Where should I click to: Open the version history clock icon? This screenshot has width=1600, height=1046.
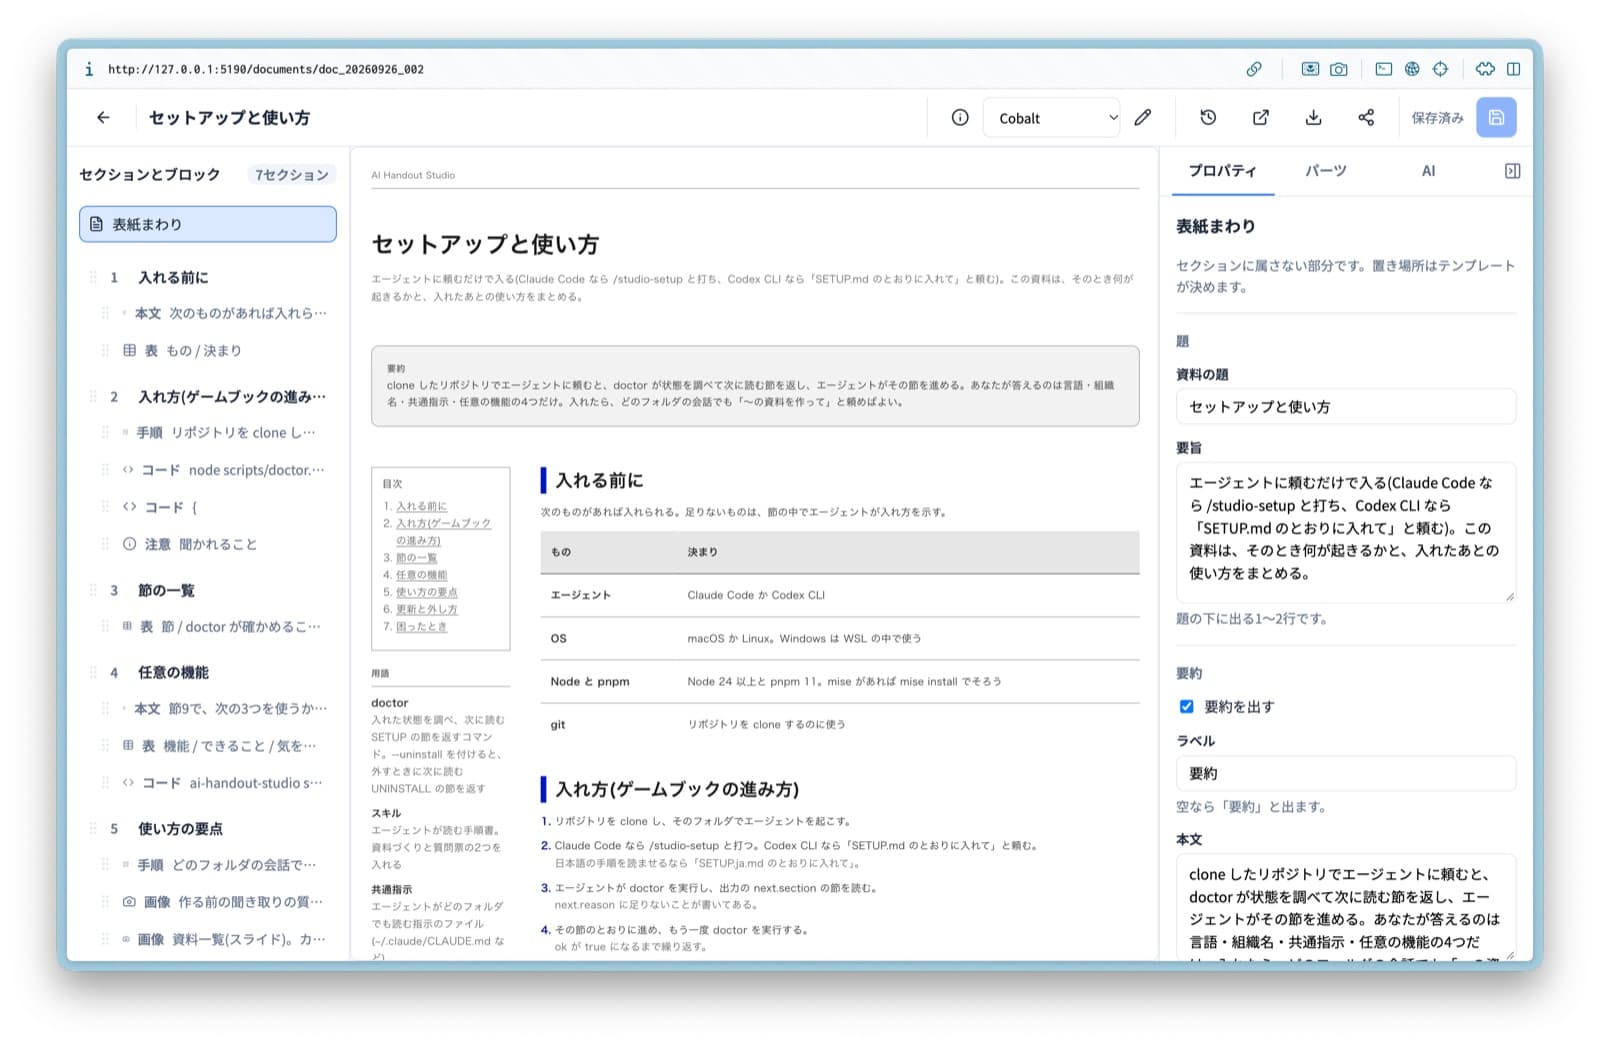[x=1208, y=118]
